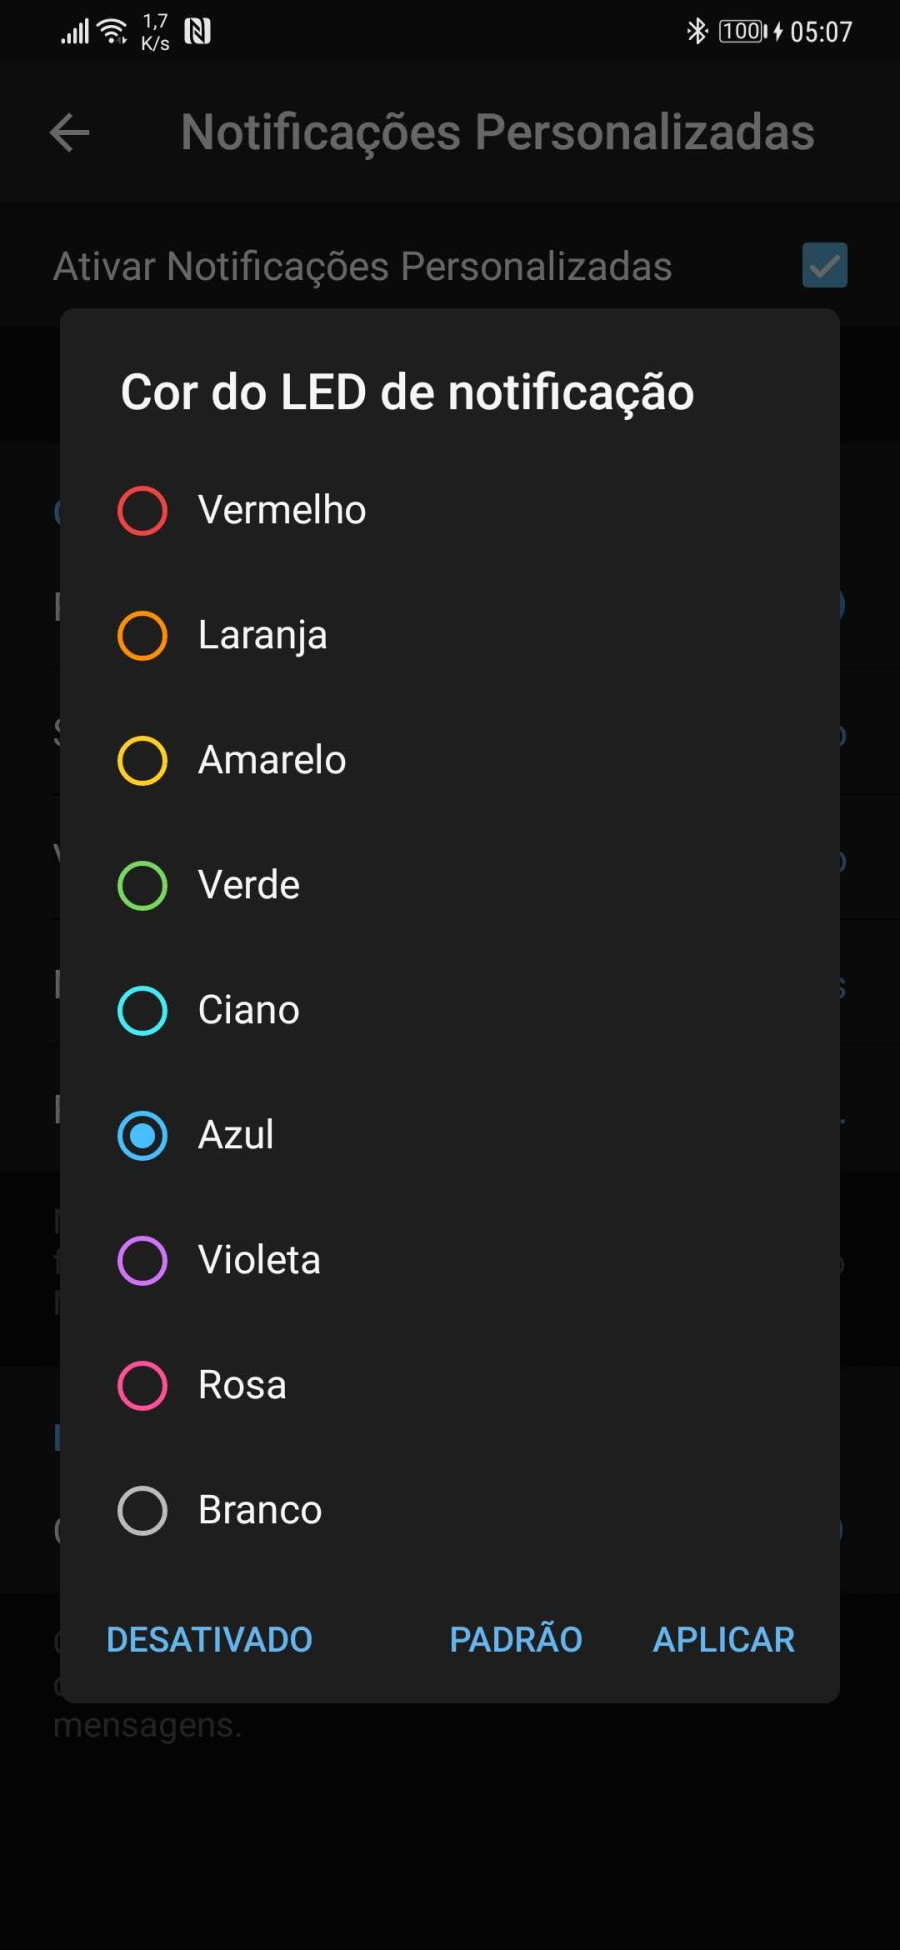This screenshot has height=1950, width=900.
Task: Tap APLICAR to confirm color
Action: click(x=724, y=1640)
